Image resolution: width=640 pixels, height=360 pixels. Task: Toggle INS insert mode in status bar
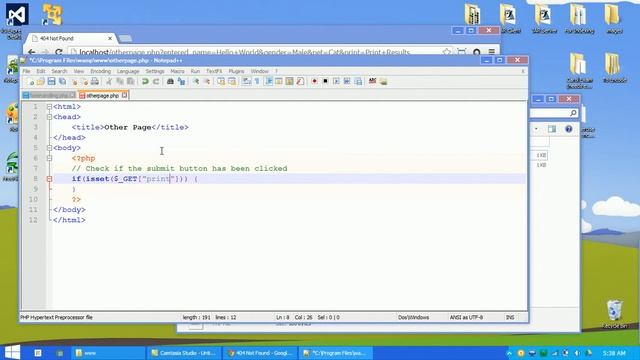pos(510,317)
